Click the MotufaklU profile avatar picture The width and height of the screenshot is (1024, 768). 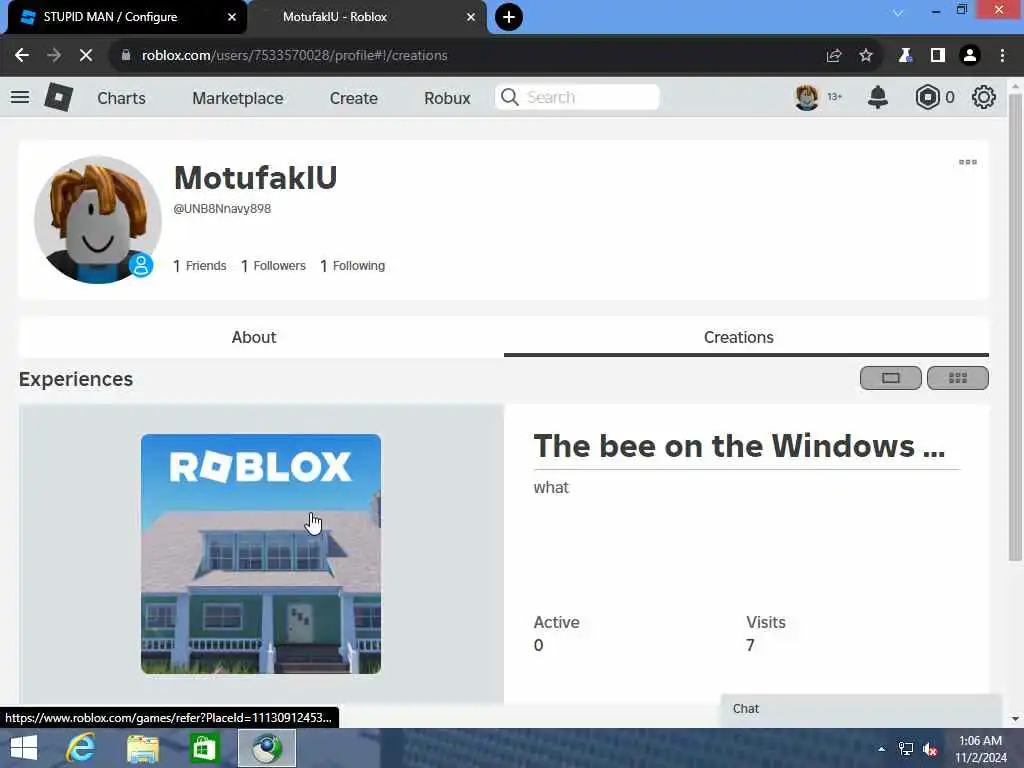pos(97,220)
